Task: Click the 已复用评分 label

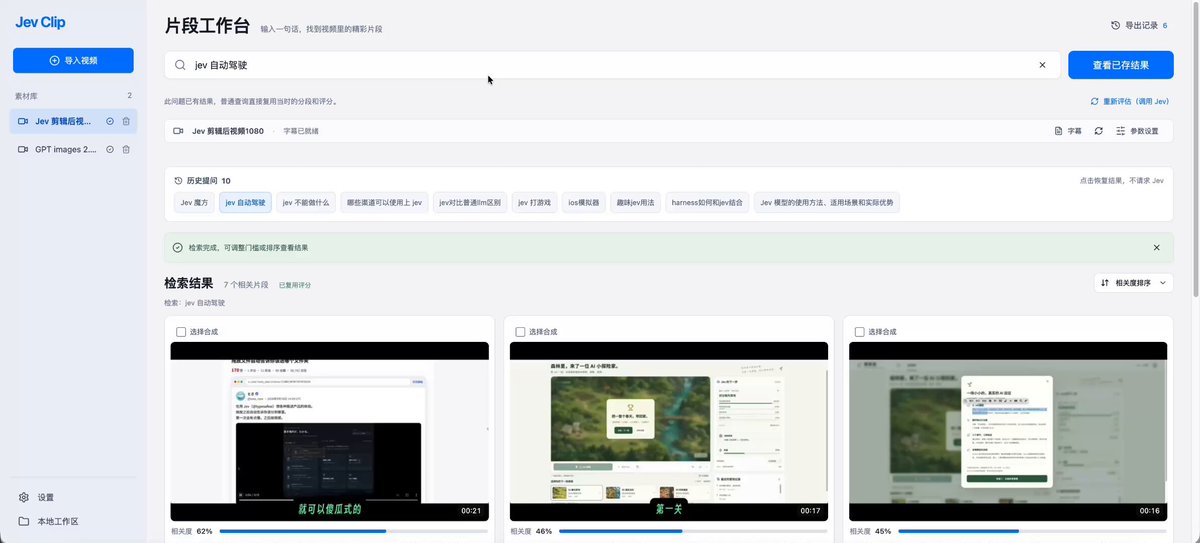Action: click(295, 285)
